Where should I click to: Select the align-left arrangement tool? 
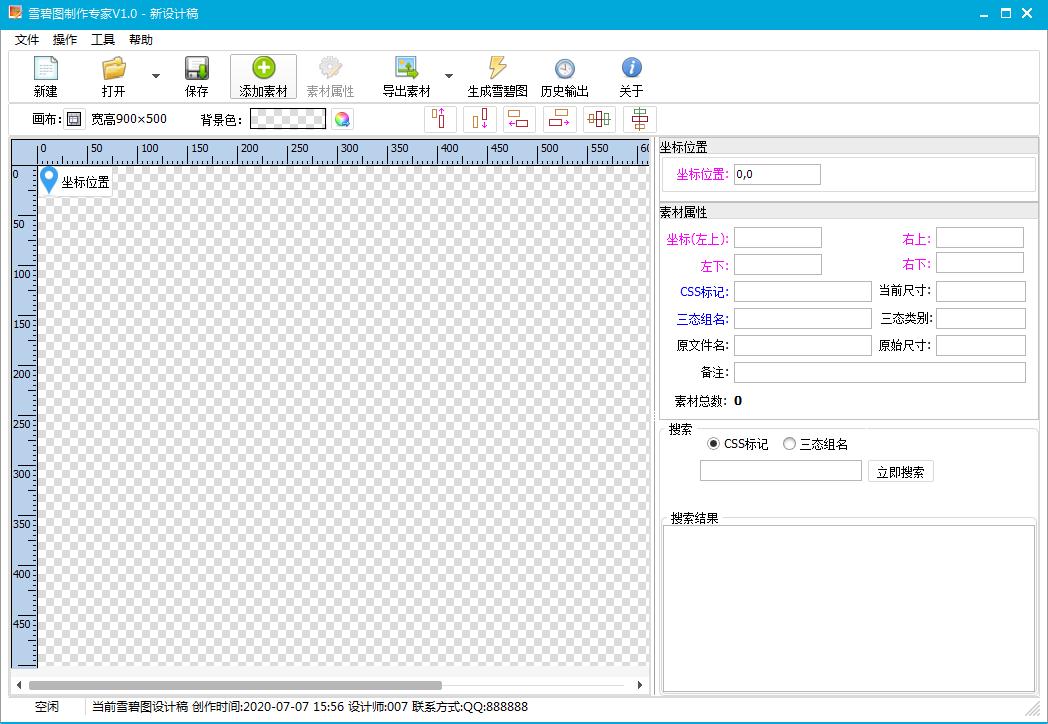[520, 119]
